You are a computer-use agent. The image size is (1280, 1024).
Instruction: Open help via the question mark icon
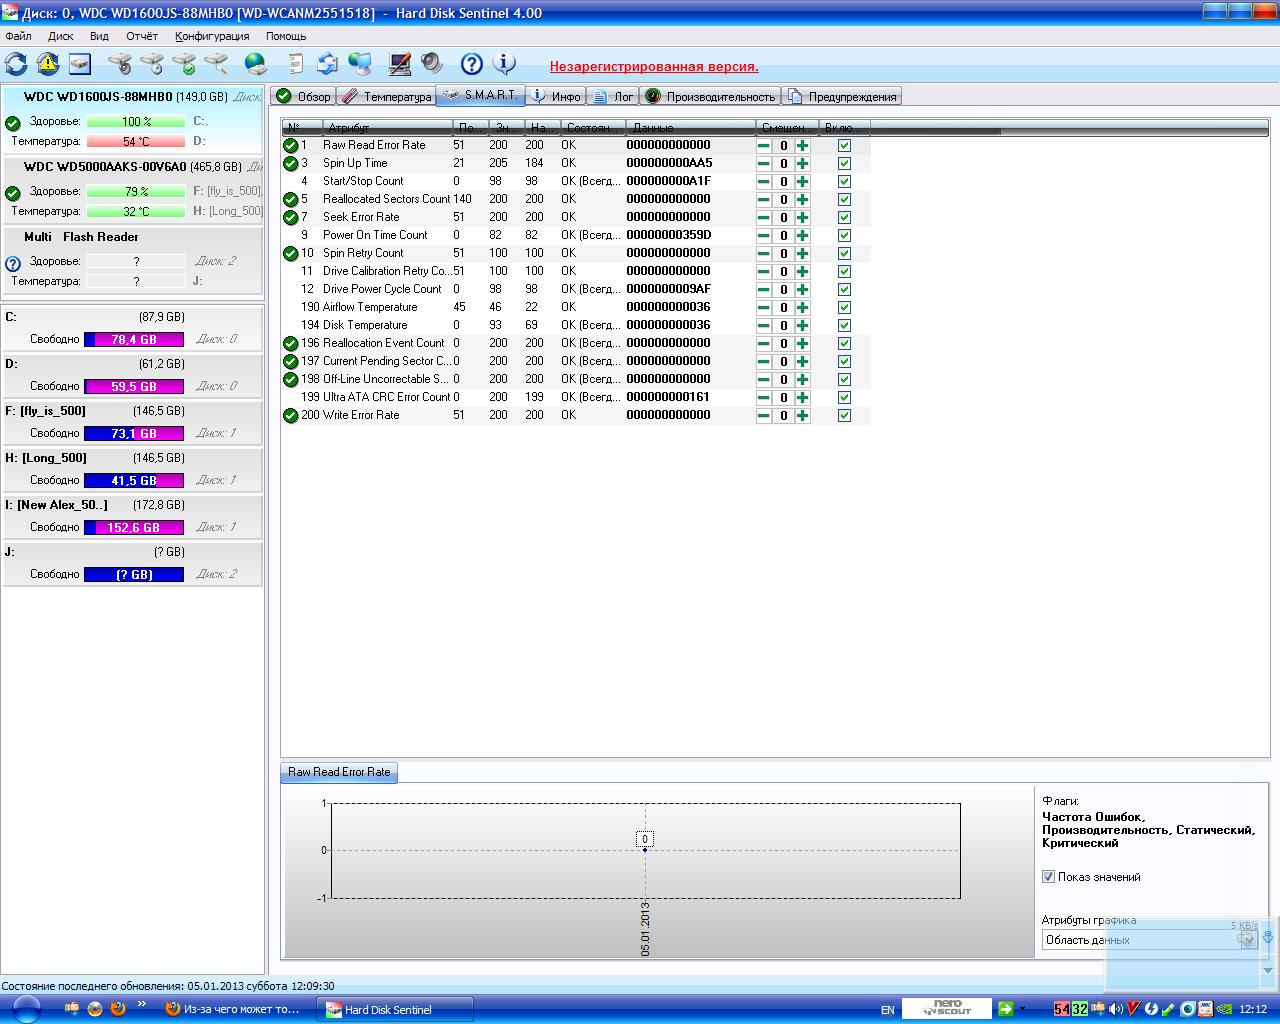pos(472,64)
